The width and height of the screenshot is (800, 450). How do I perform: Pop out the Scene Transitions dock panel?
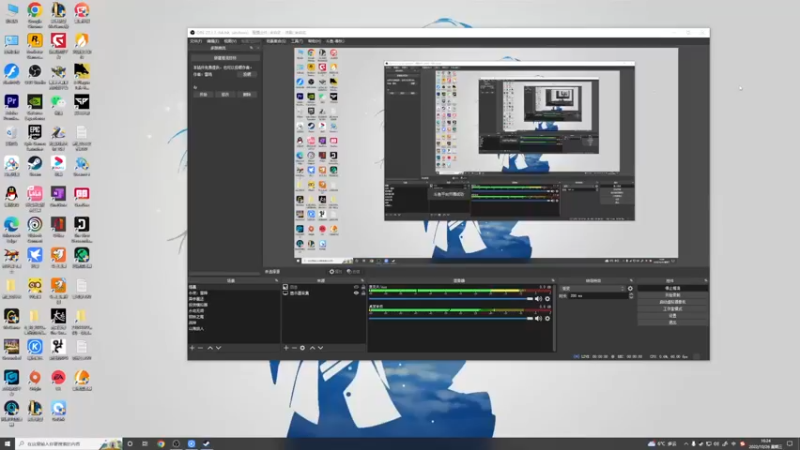[x=631, y=281]
